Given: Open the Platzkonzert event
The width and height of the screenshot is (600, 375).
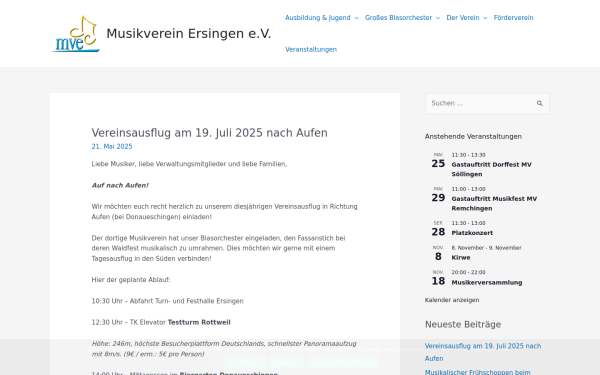Looking at the screenshot, I should coord(472,233).
